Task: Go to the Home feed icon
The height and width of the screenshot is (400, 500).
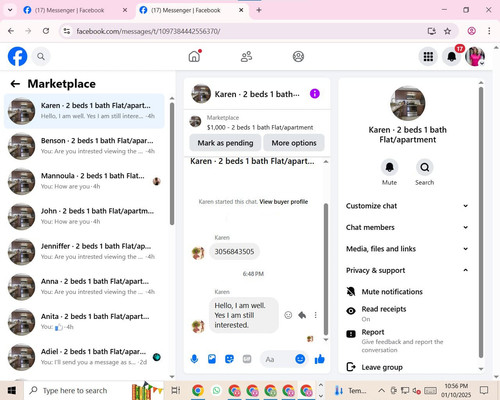Action: 194,56
